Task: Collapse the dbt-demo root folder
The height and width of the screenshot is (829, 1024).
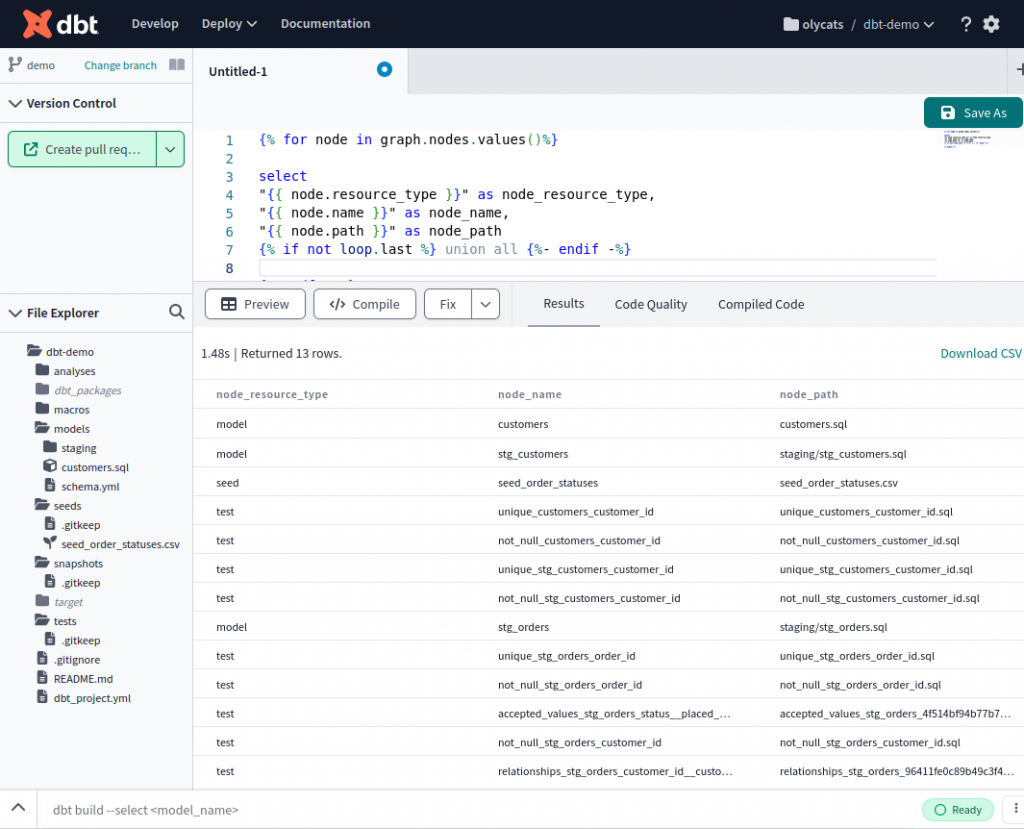Action: [35, 351]
